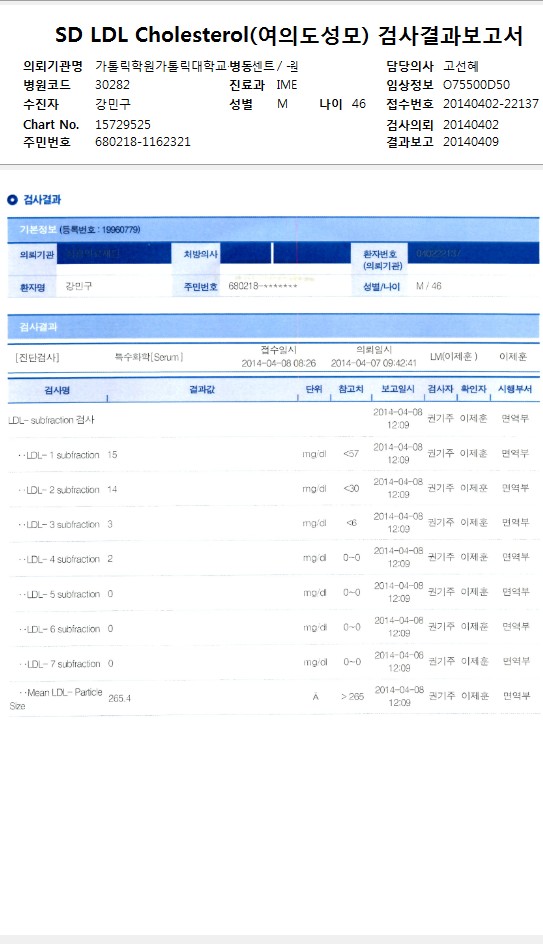This screenshot has height=944, width=543.
Task: Click the 참고치 column header
Action: 351,390
